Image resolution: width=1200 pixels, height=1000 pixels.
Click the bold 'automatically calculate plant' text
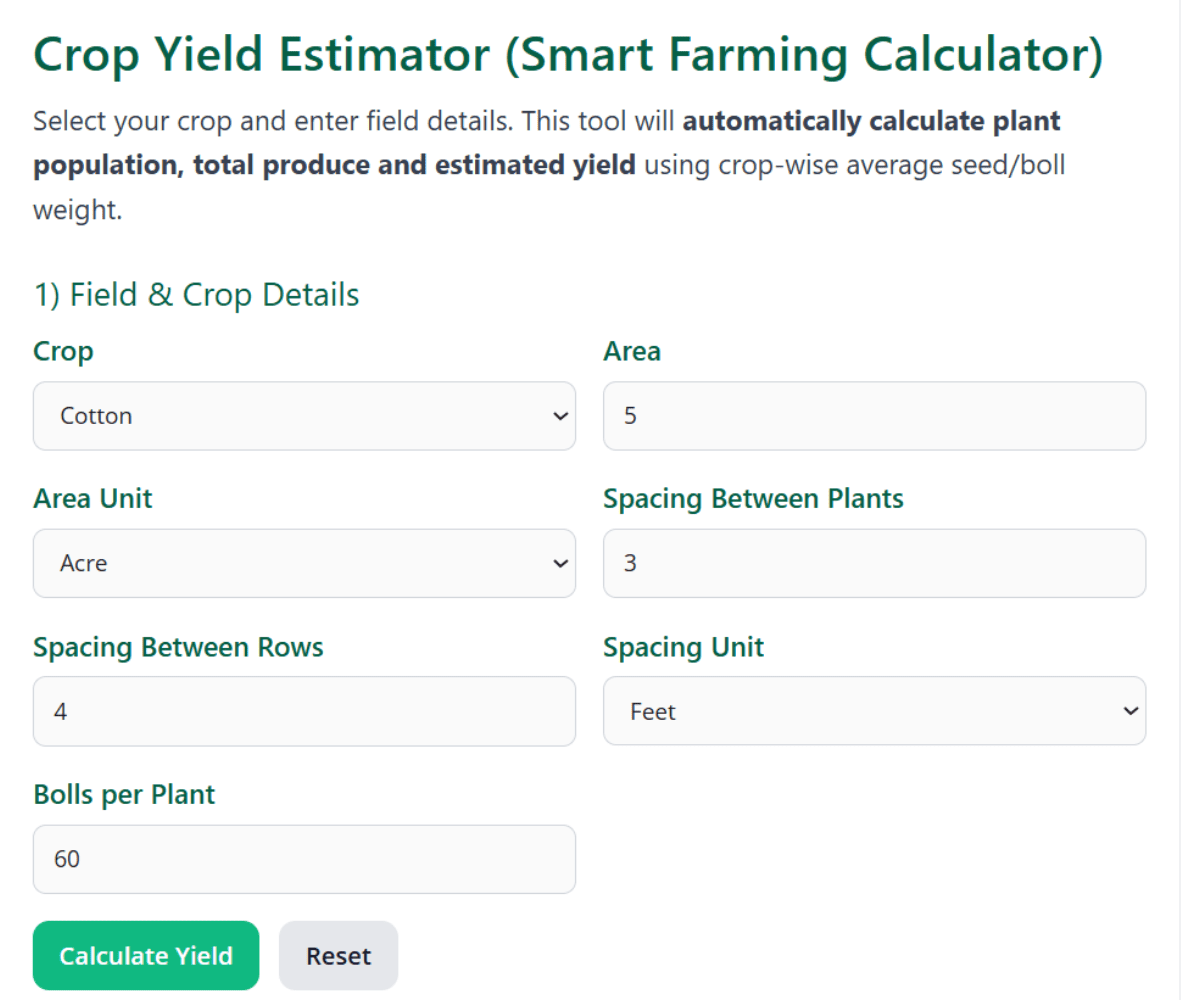pyautogui.click(x=872, y=122)
